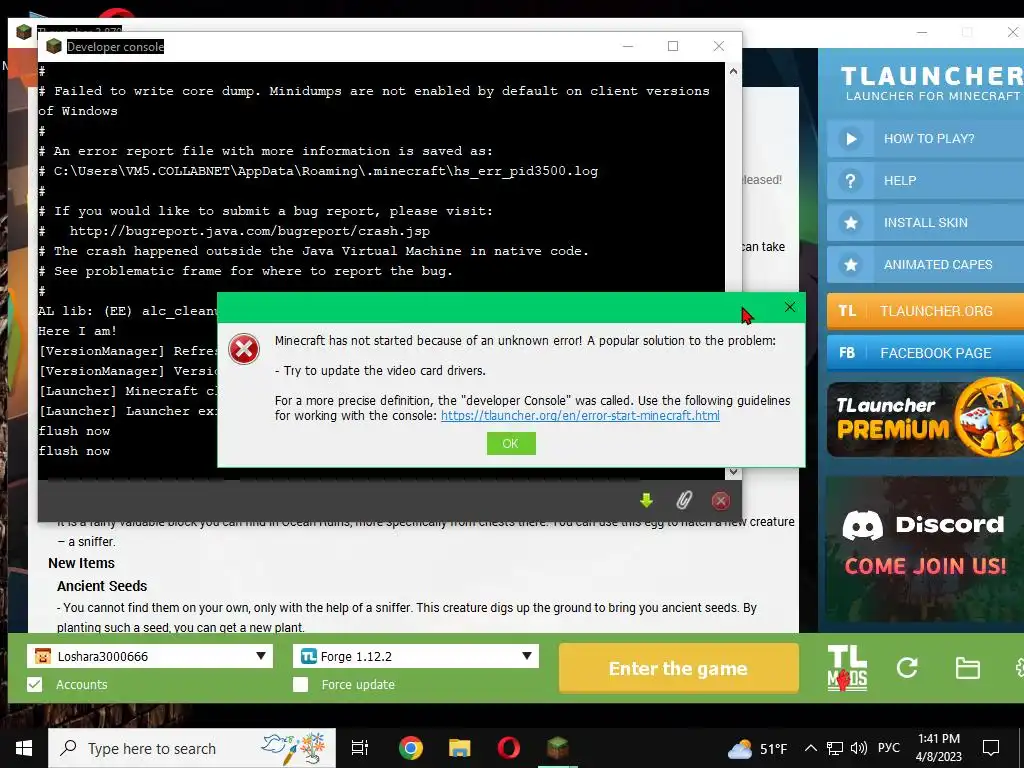Open the Discord Come Join Us banner
Screen dimensions: 1024x768
click(925, 550)
